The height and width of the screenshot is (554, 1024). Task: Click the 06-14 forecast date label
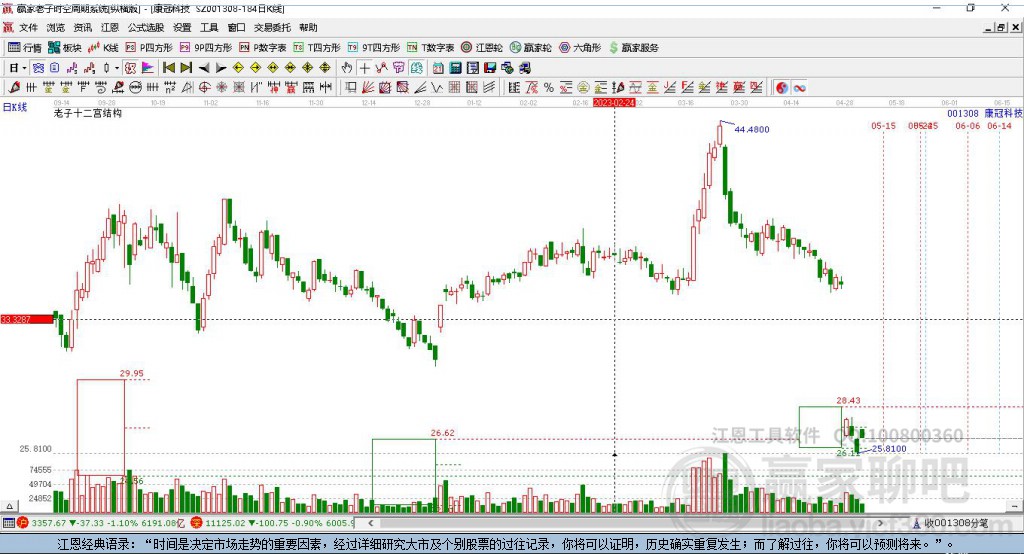[x=999, y=125]
